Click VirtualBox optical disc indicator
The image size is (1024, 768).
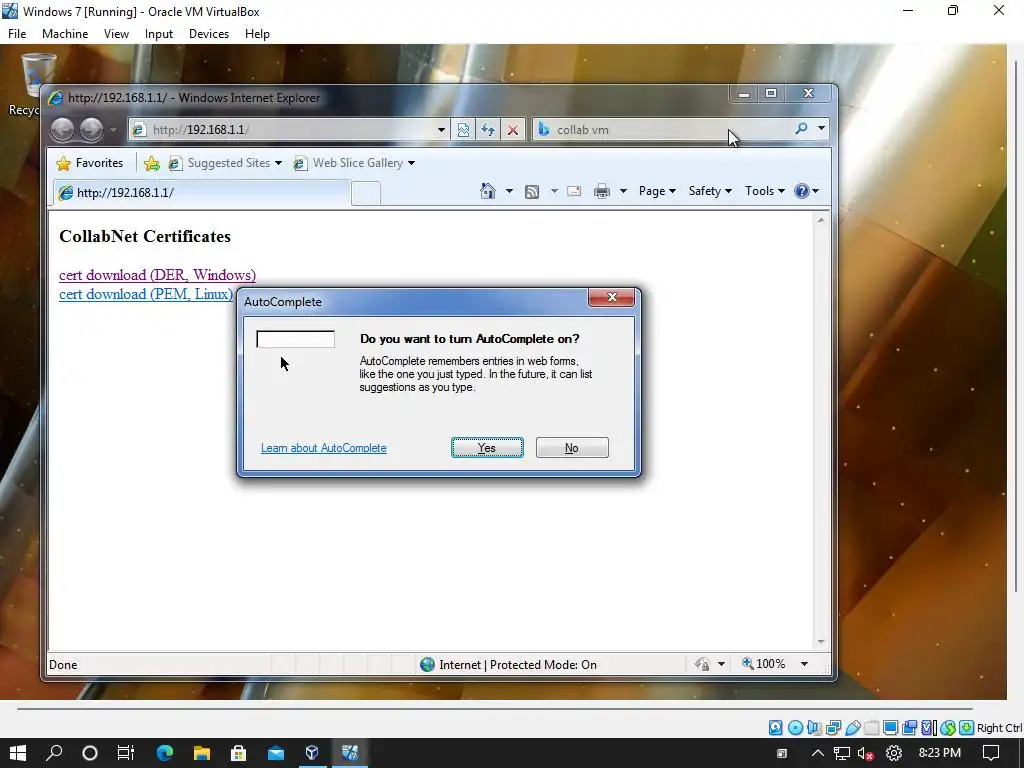(795, 728)
